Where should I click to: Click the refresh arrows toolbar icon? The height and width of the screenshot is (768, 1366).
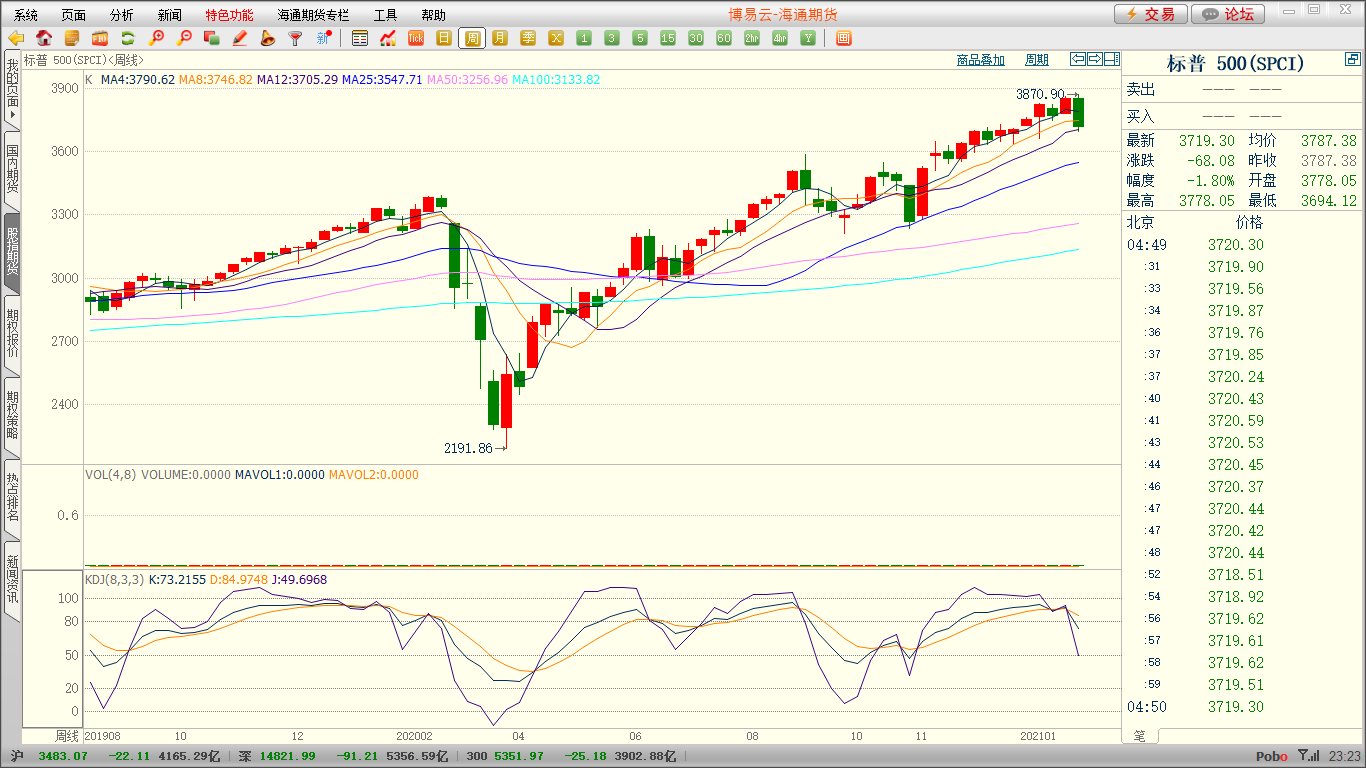128,38
